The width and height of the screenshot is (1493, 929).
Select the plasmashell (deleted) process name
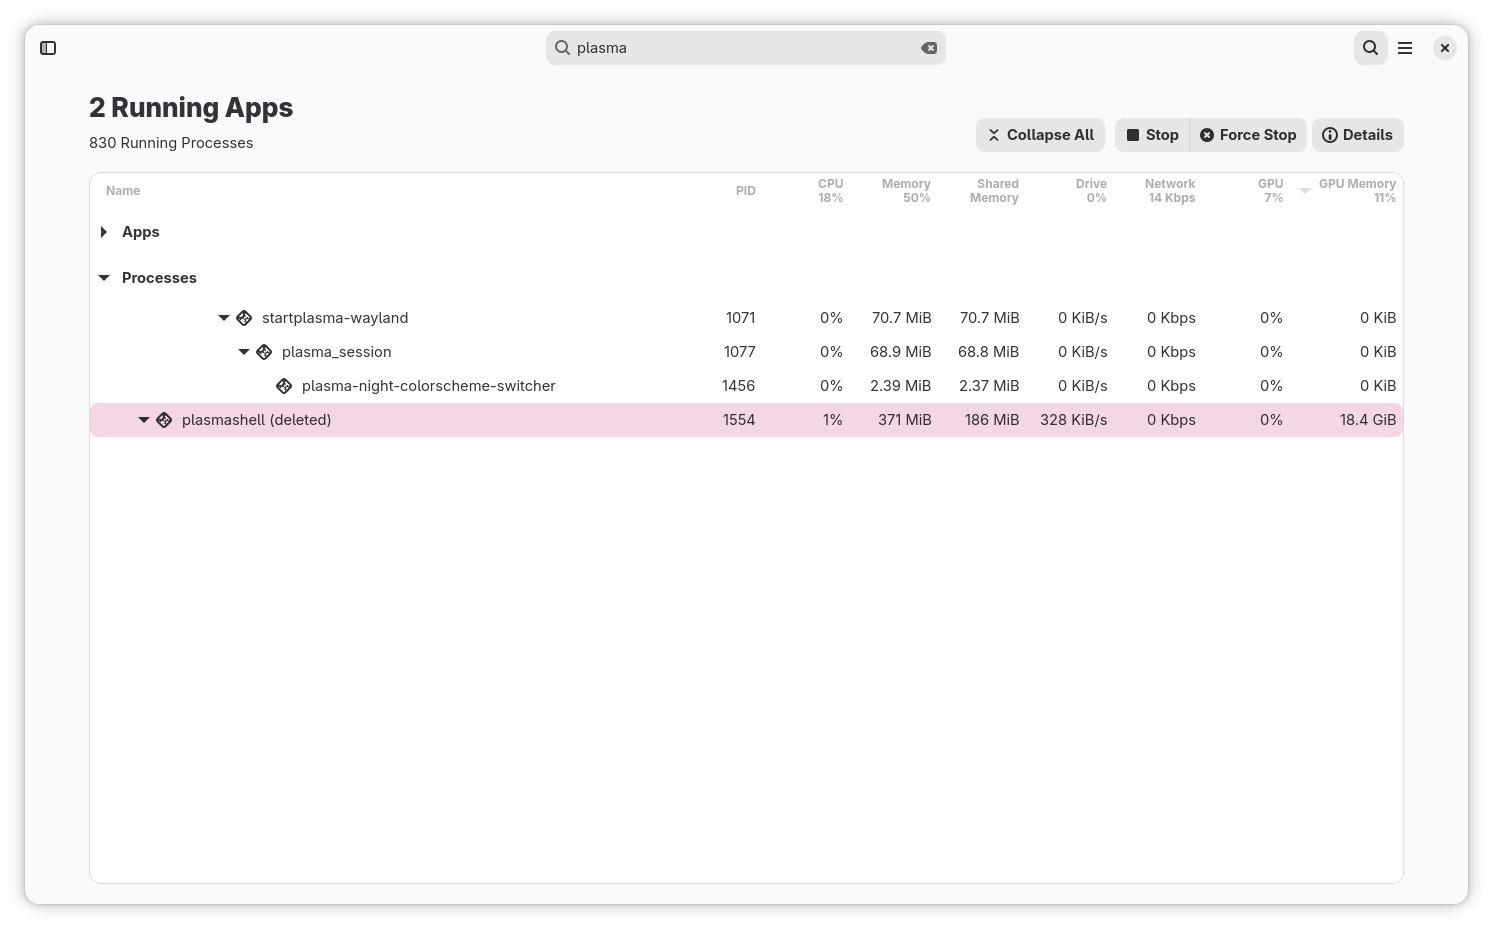(x=257, y=420)
